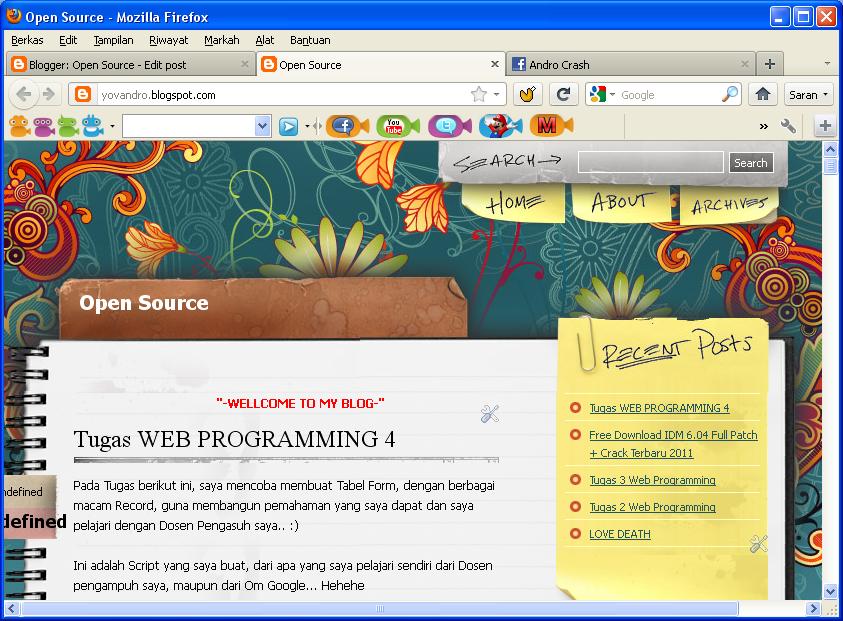Open the Mario game fish shortcut

tap(500, 126)
